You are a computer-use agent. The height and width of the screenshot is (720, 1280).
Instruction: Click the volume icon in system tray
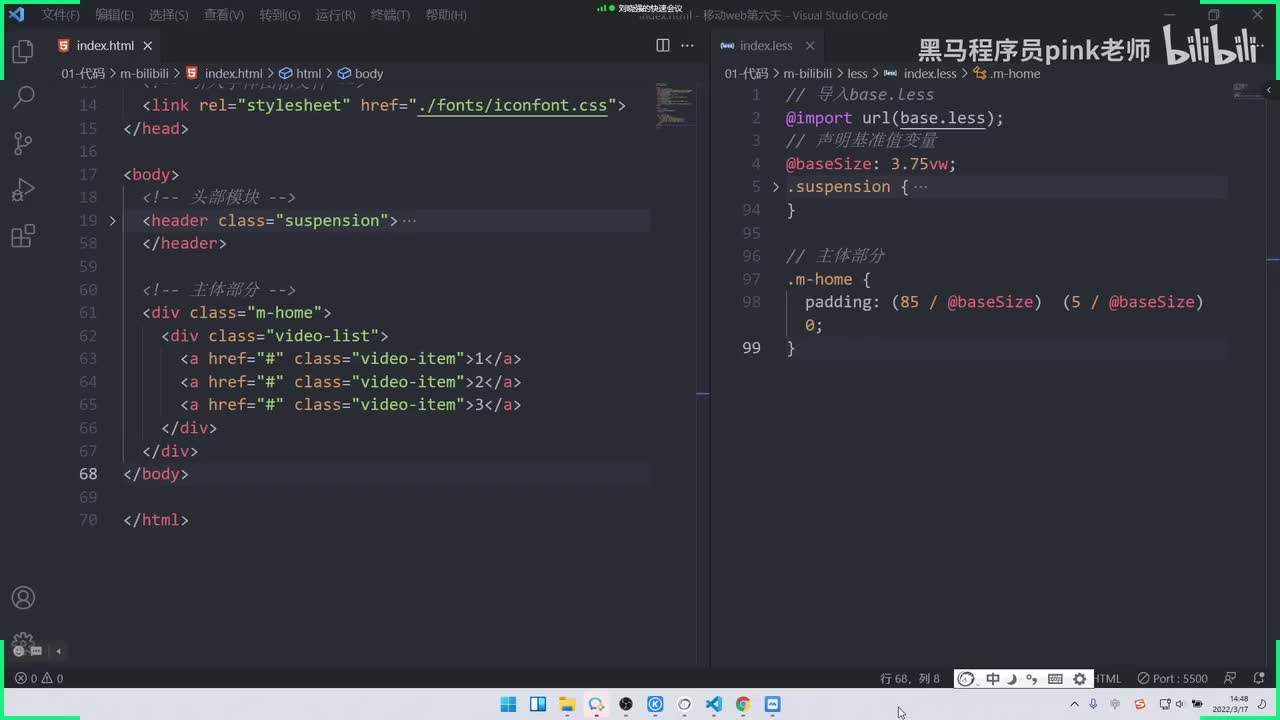pos(1179,704)
